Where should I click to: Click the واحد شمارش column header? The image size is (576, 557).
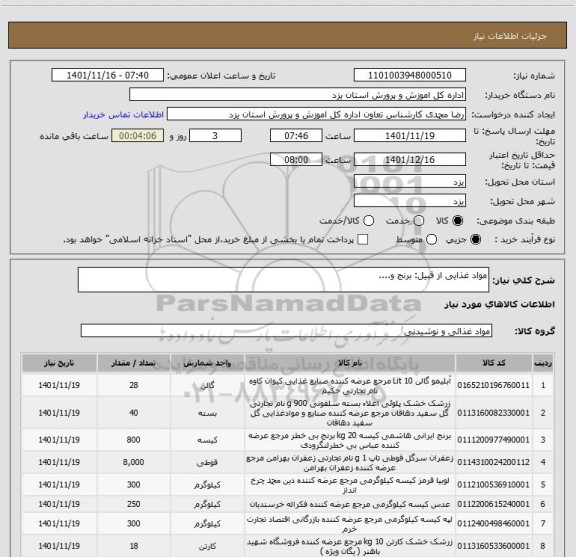[x=207, y=363]
